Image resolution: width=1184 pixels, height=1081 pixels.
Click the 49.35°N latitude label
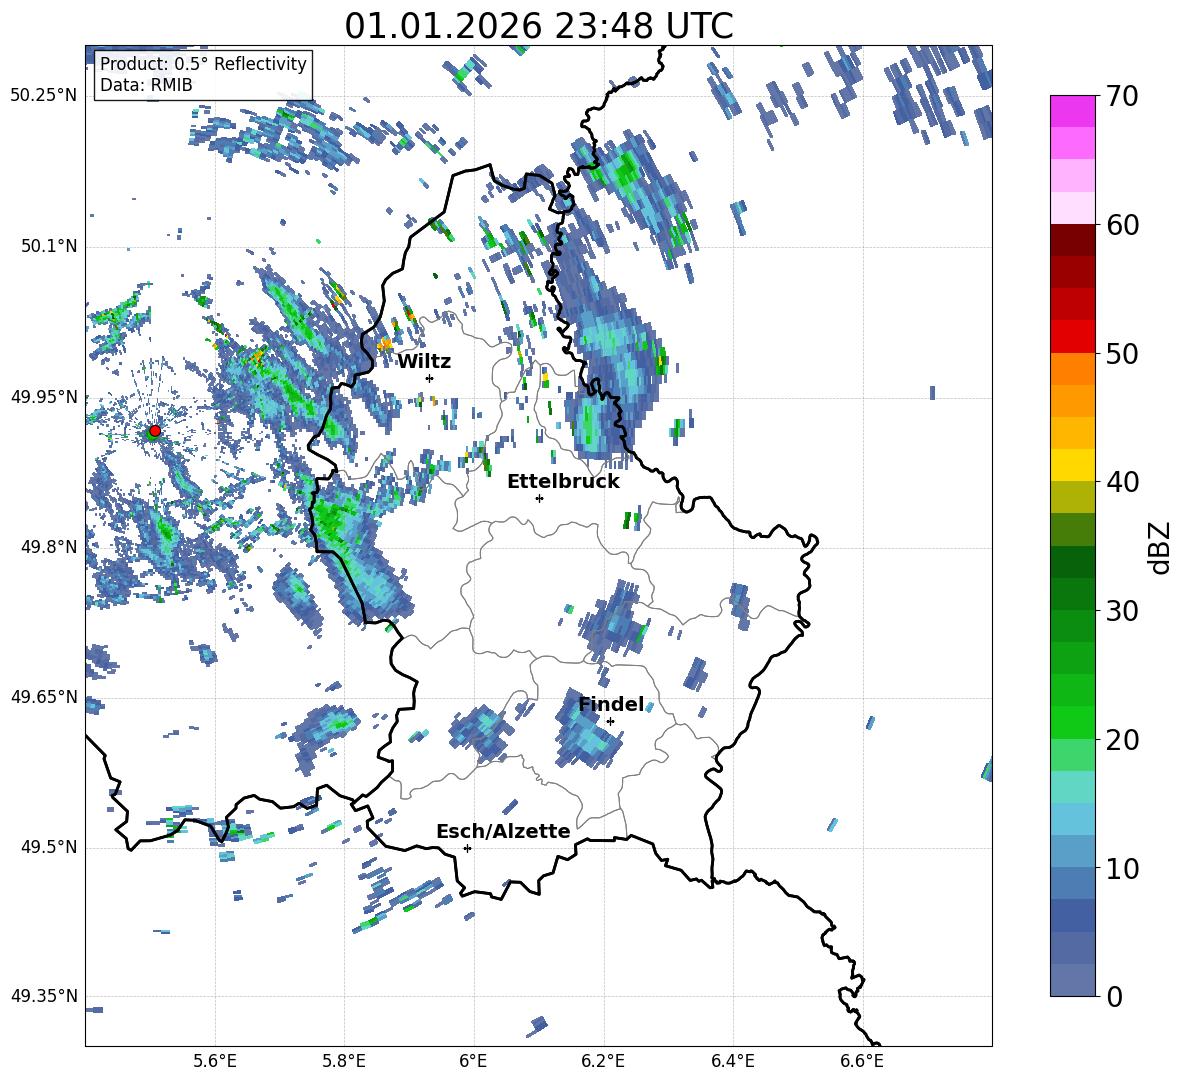[44, 996]
